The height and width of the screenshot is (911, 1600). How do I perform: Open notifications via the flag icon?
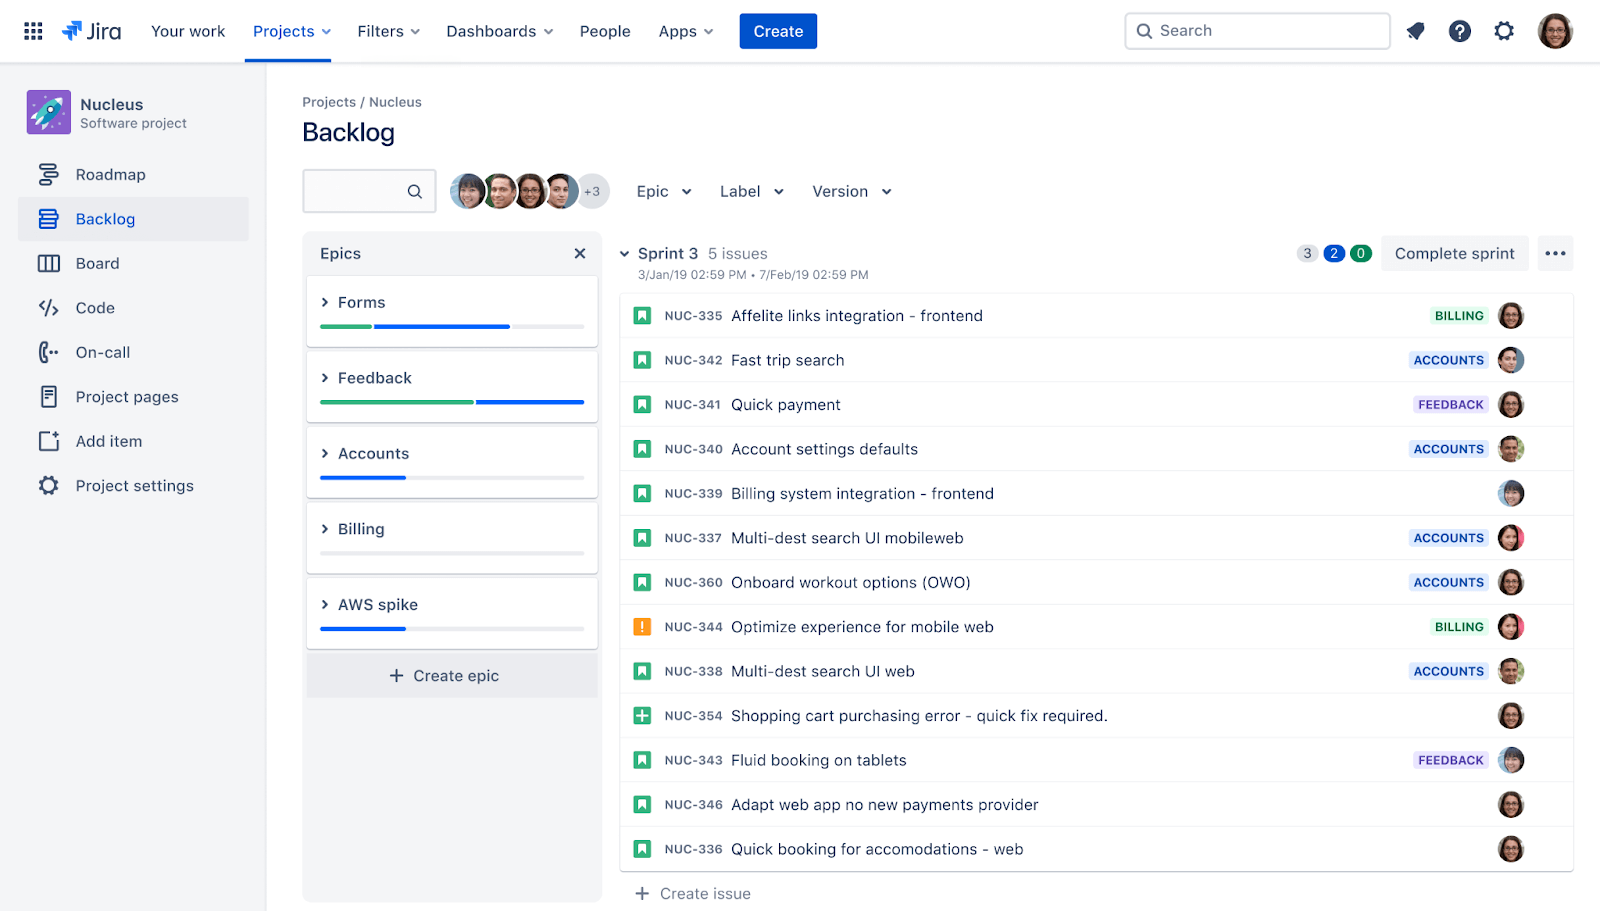tap(1415, 31)
